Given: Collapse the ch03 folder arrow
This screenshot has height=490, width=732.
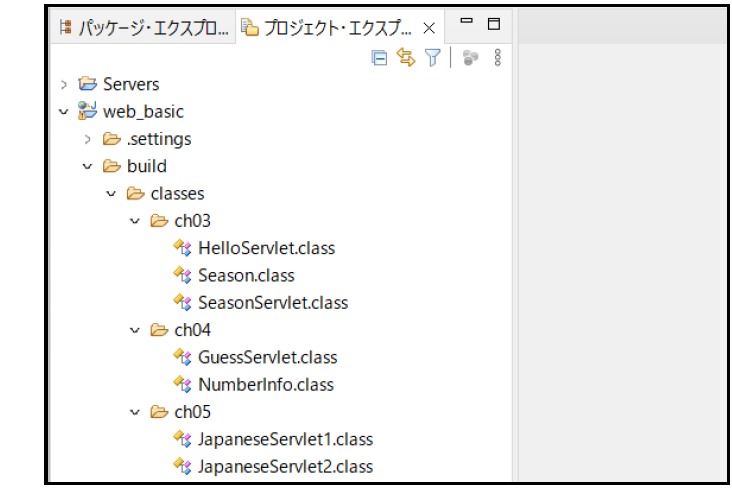Looking at the screenshot, I should pos(135,221).
